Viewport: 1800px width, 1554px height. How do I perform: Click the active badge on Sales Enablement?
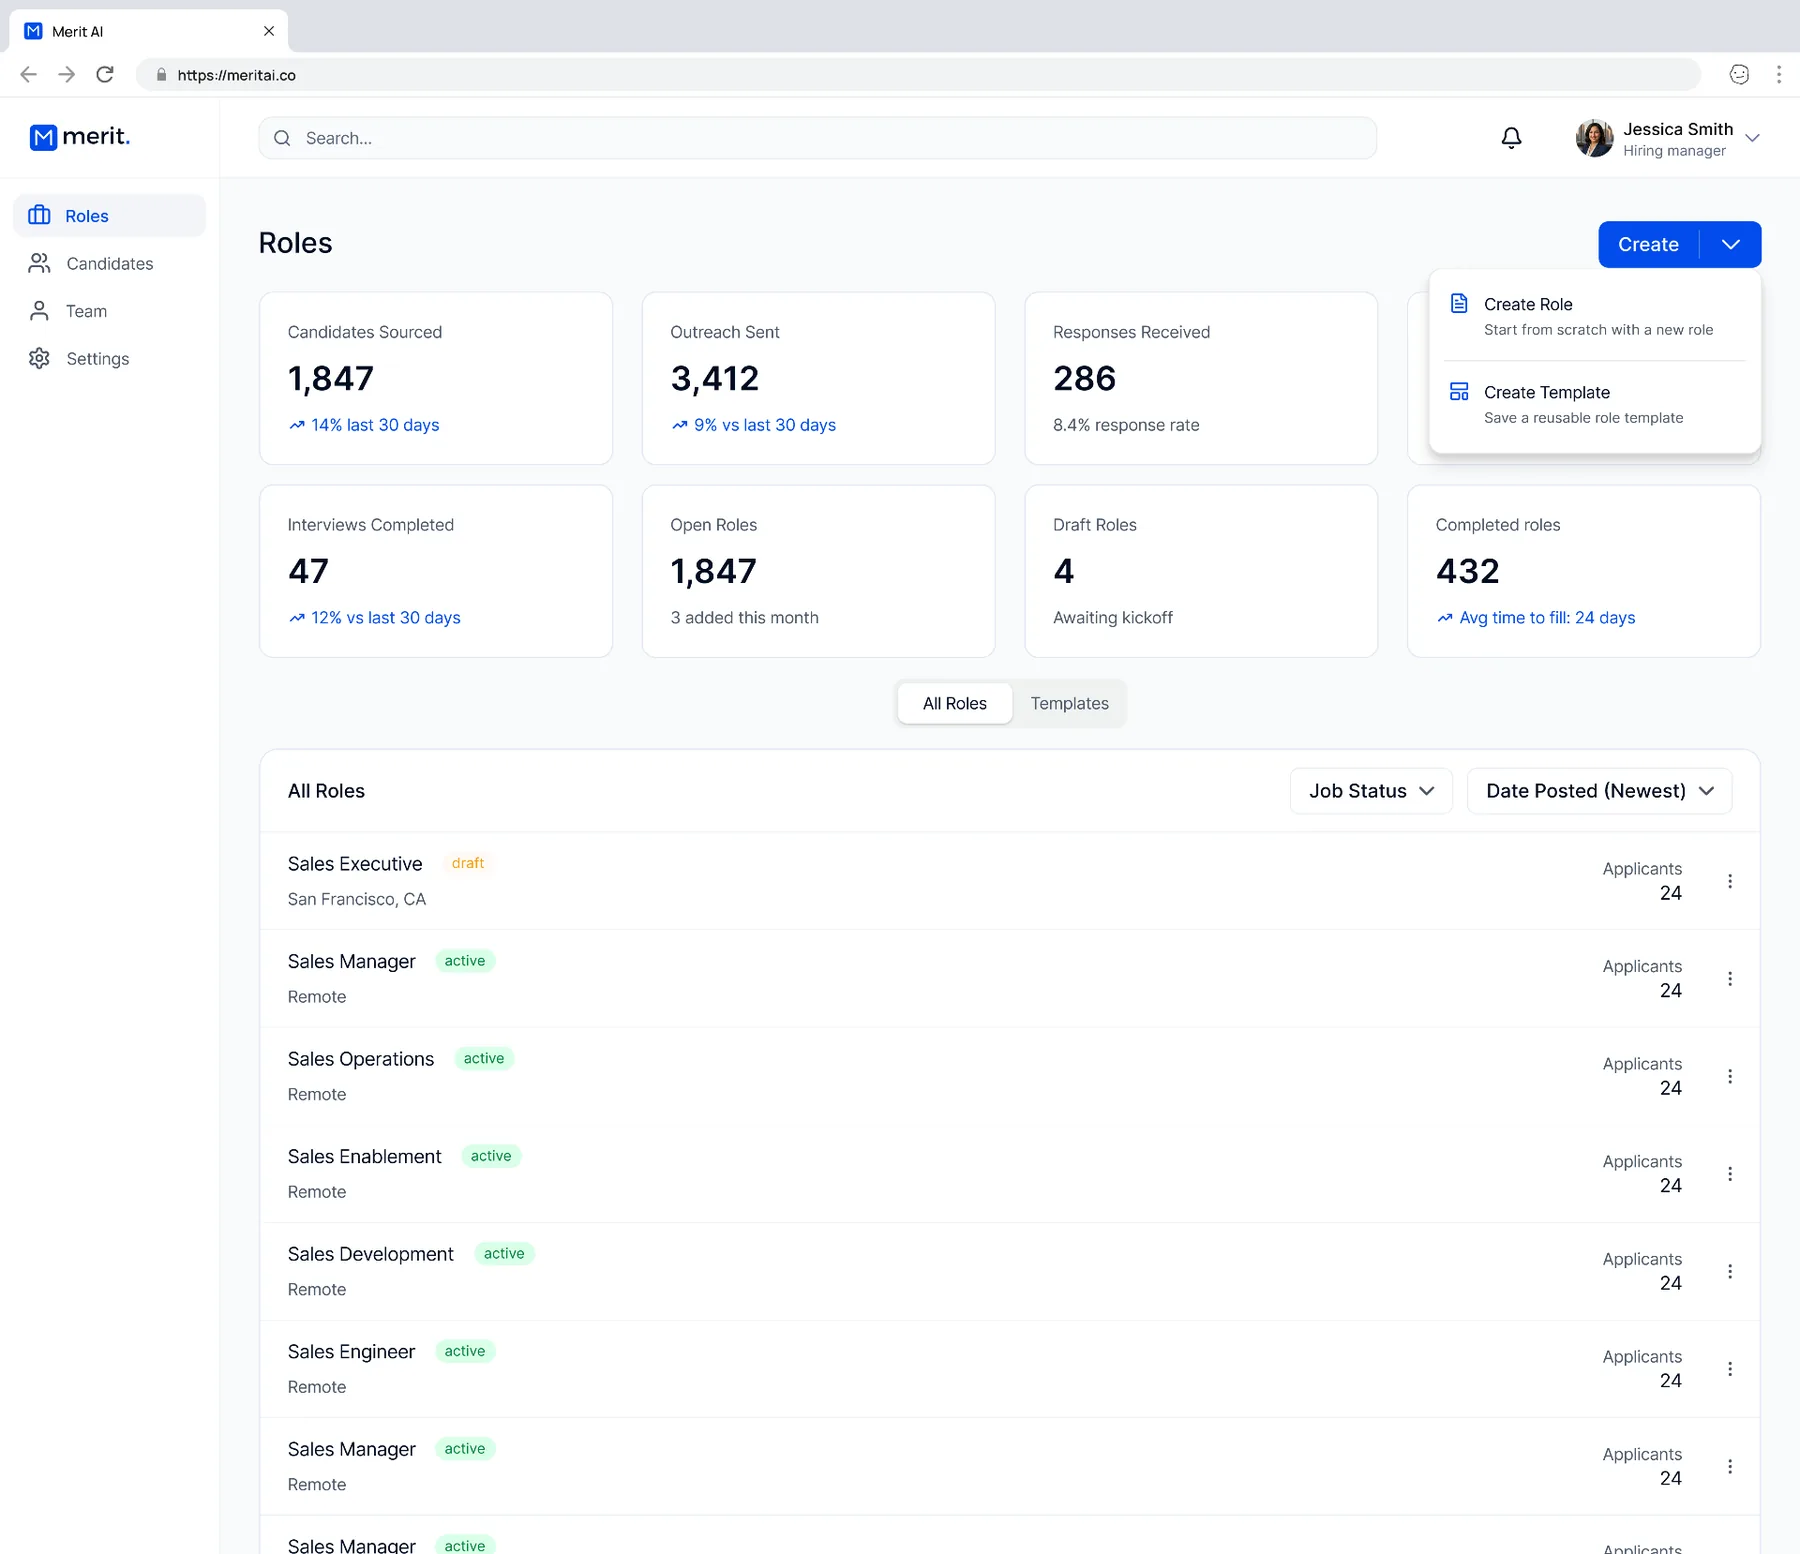pos(491,1156)
